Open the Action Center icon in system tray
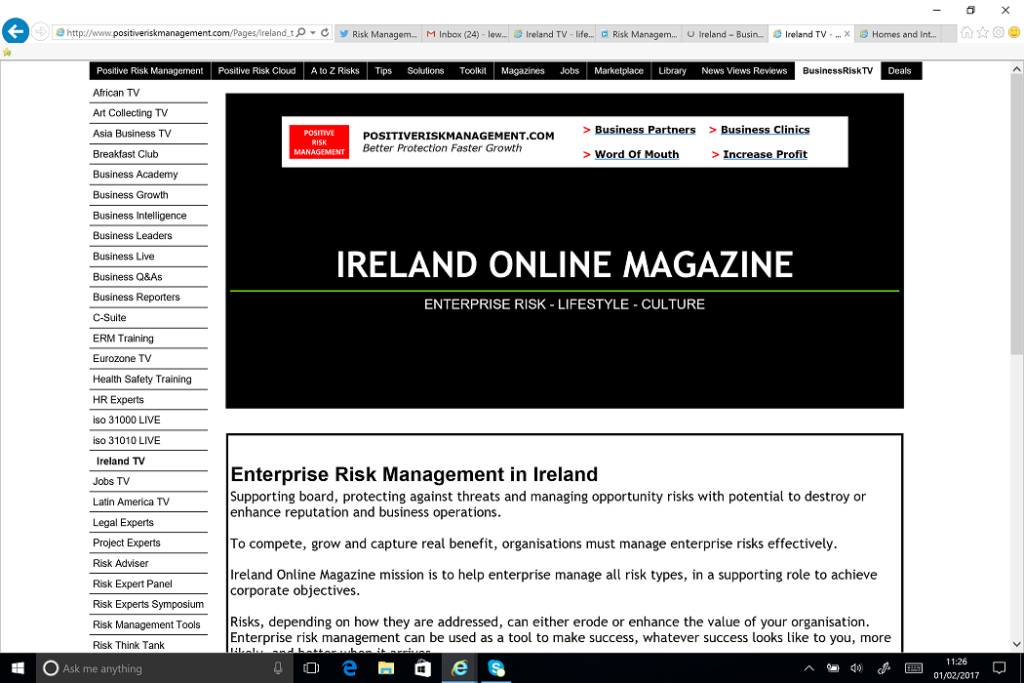 pyautogui.click(x=998, y=668)
